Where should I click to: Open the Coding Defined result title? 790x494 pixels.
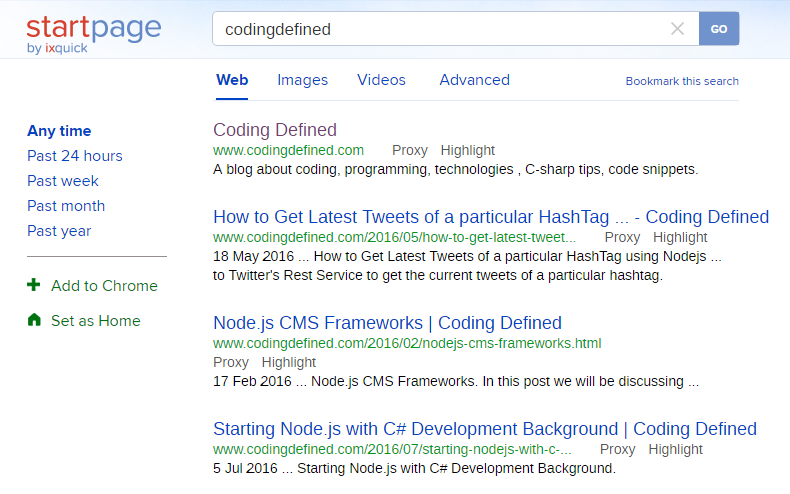(275, 130)
